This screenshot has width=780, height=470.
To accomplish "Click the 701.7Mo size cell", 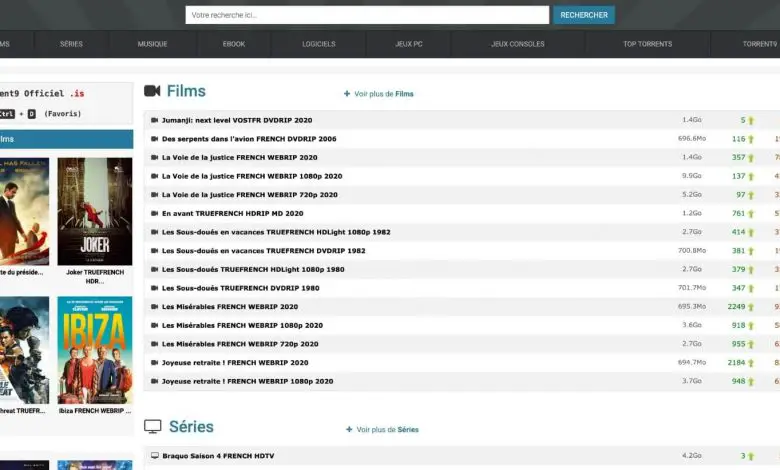I will [x=692, y=287].
